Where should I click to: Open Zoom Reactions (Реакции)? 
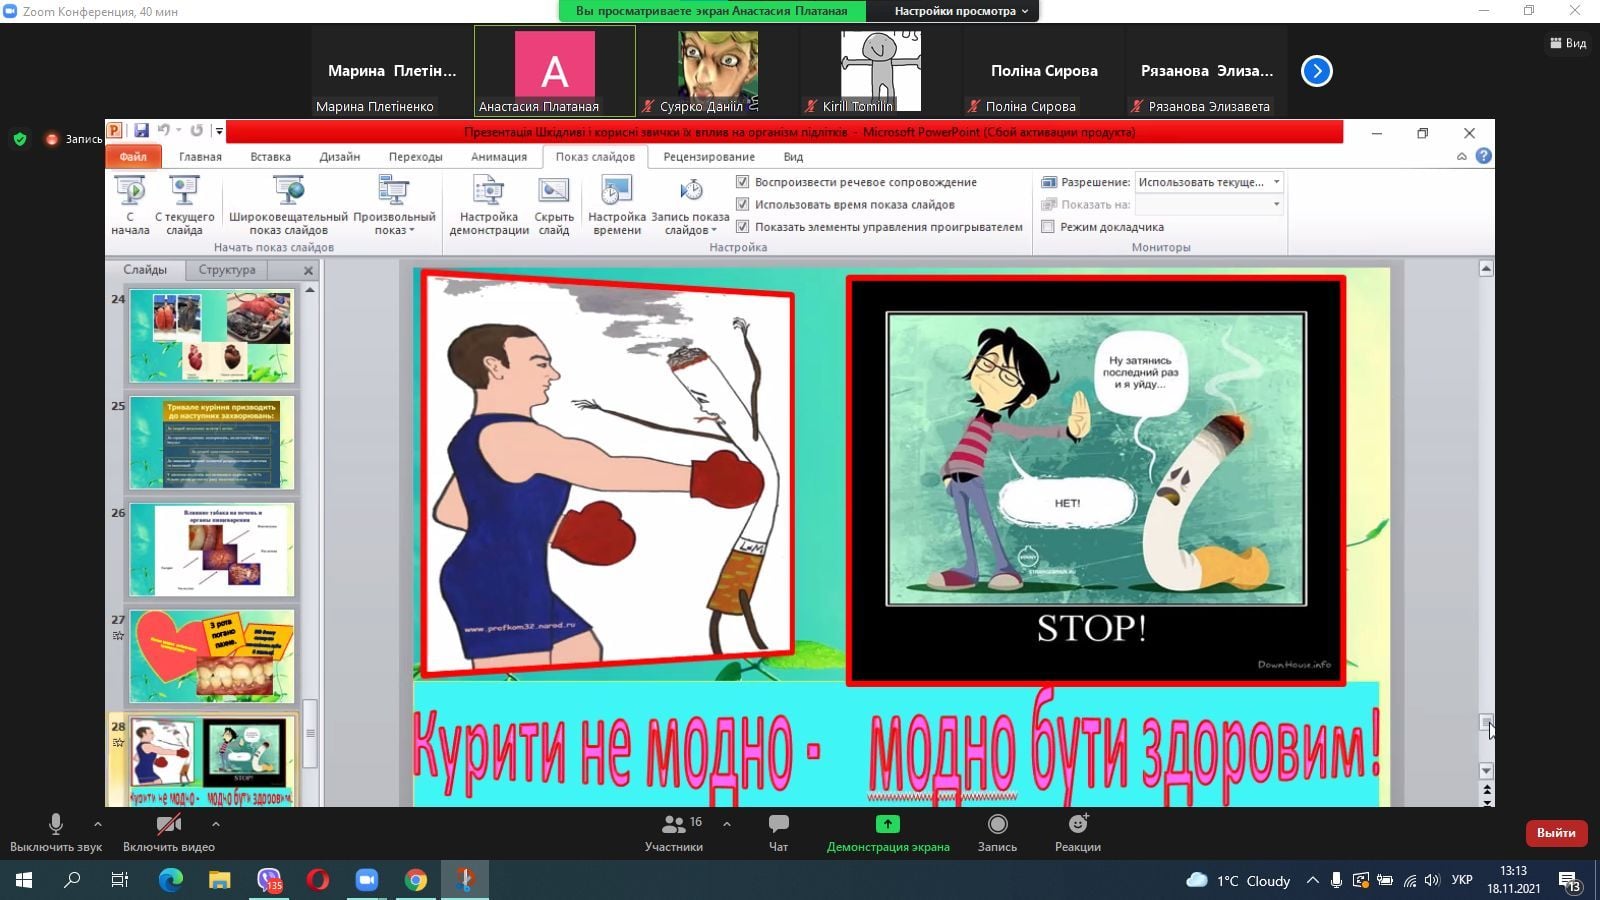[1077, 832]
